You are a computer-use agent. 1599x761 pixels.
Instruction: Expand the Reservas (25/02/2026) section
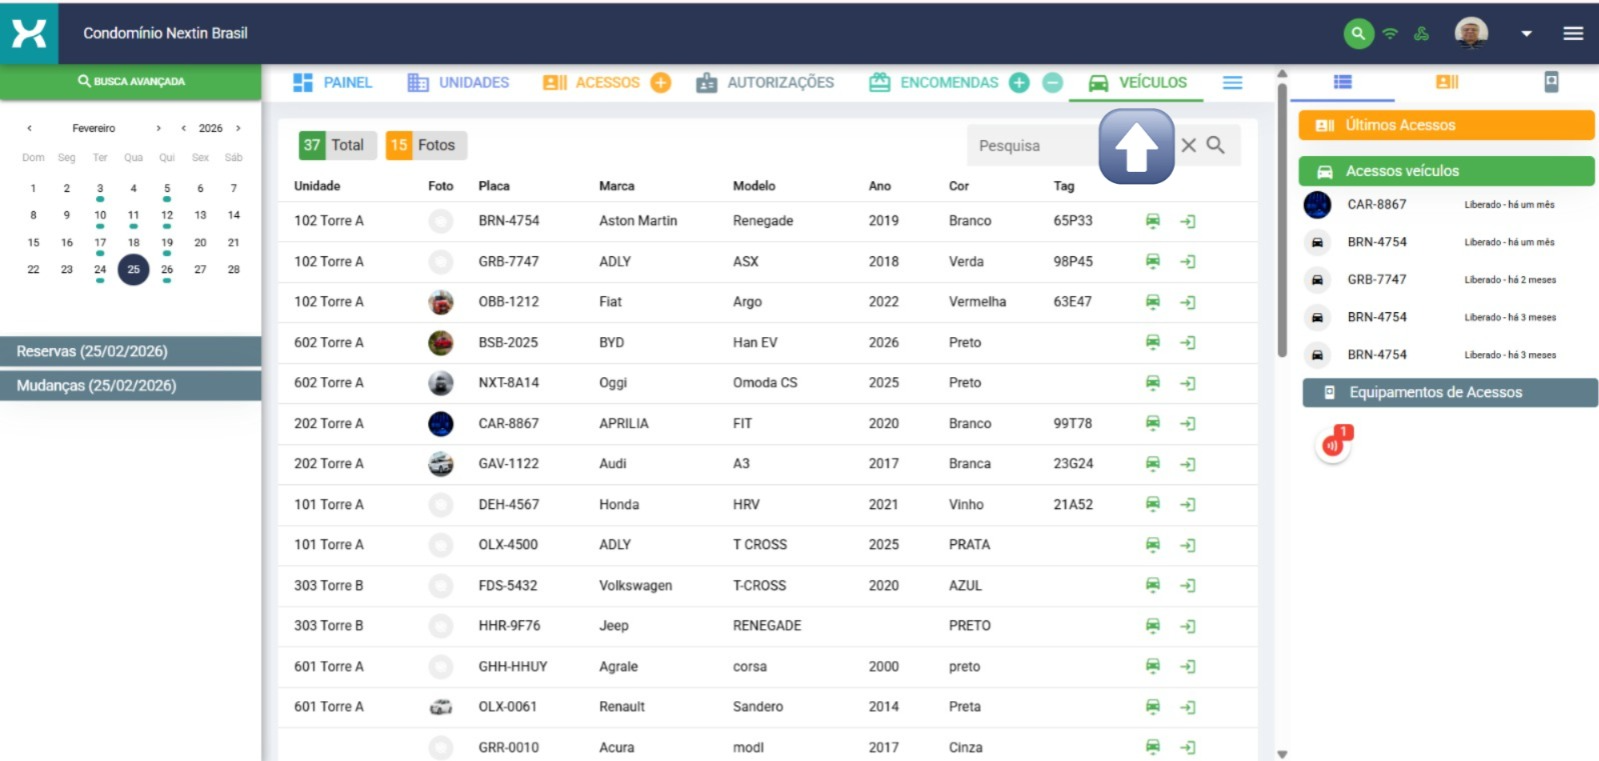(131, 351)
